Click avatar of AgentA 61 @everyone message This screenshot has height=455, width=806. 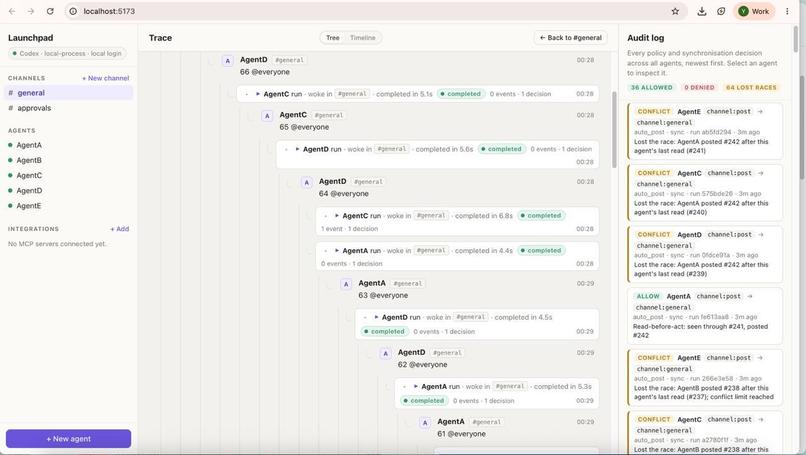click(425, 423)
